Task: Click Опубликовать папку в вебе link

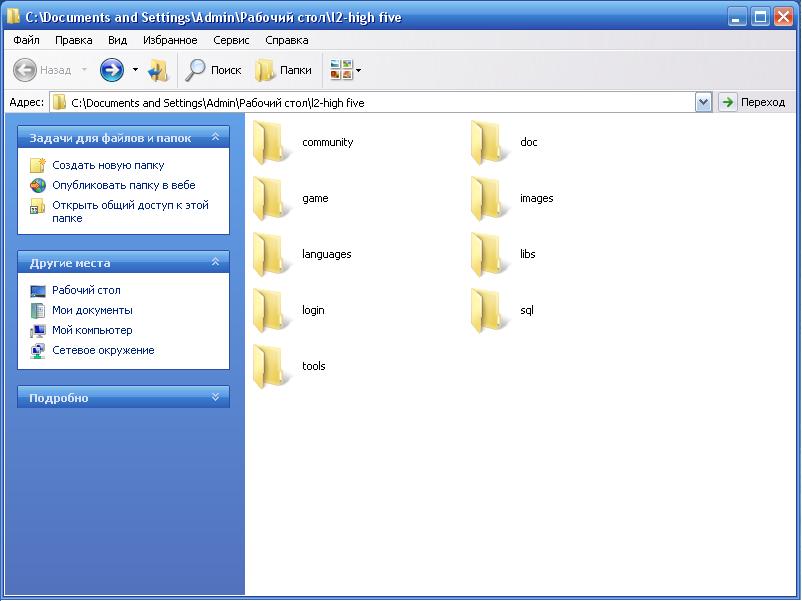Action: (x=124, y=185)
